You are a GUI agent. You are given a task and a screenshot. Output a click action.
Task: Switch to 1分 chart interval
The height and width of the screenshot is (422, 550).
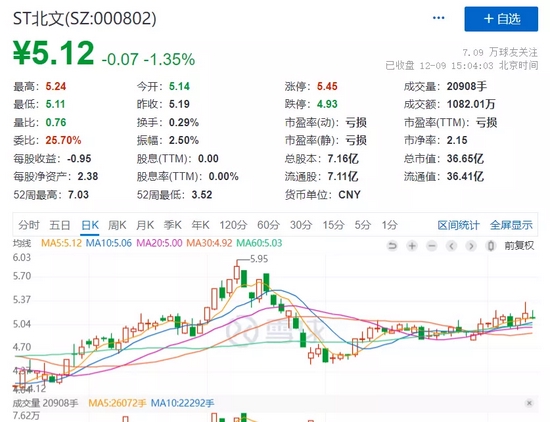(x=389, y=225)
